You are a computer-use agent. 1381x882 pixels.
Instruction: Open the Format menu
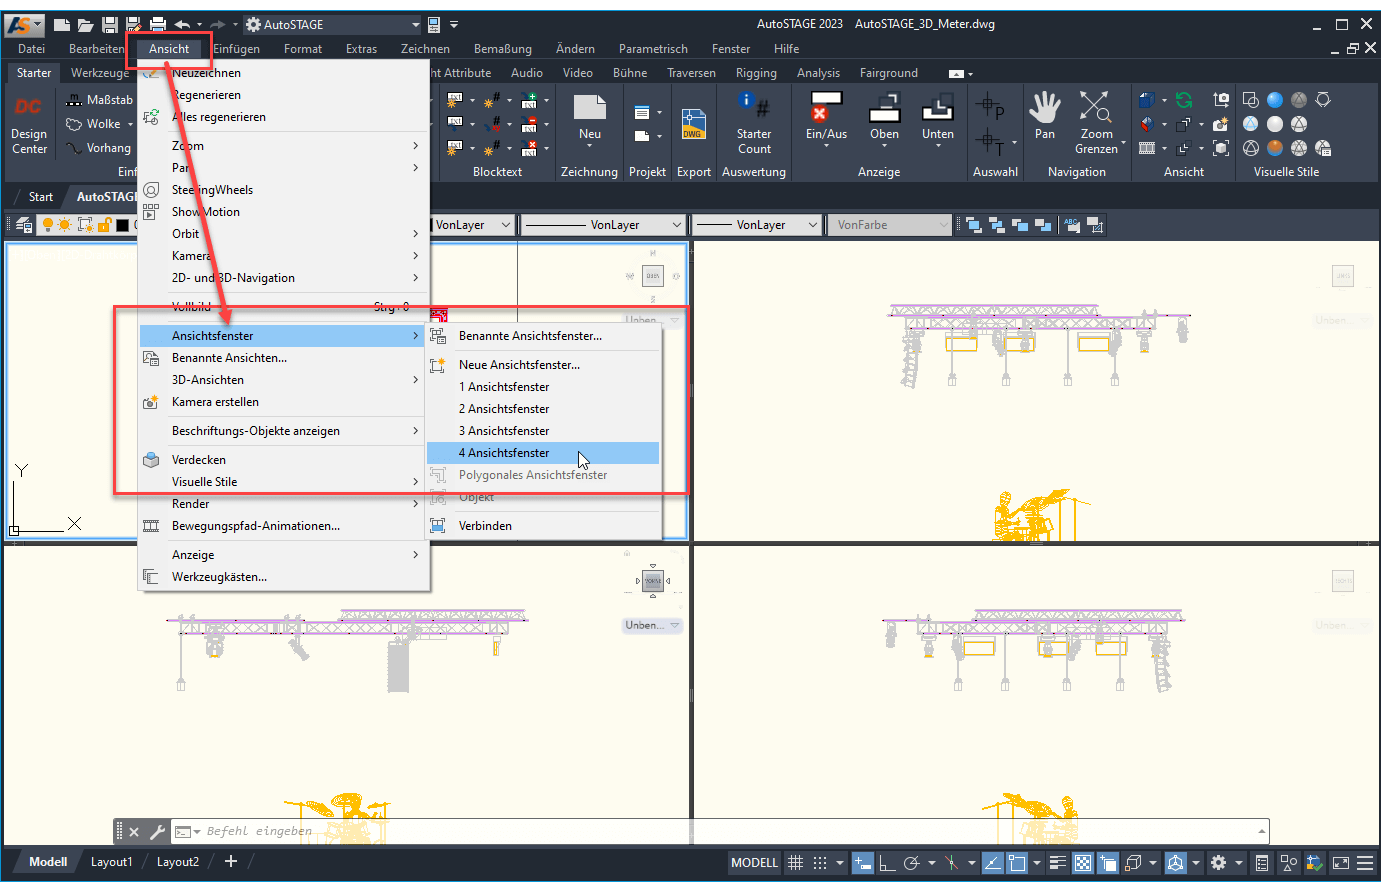coord(303,49)
